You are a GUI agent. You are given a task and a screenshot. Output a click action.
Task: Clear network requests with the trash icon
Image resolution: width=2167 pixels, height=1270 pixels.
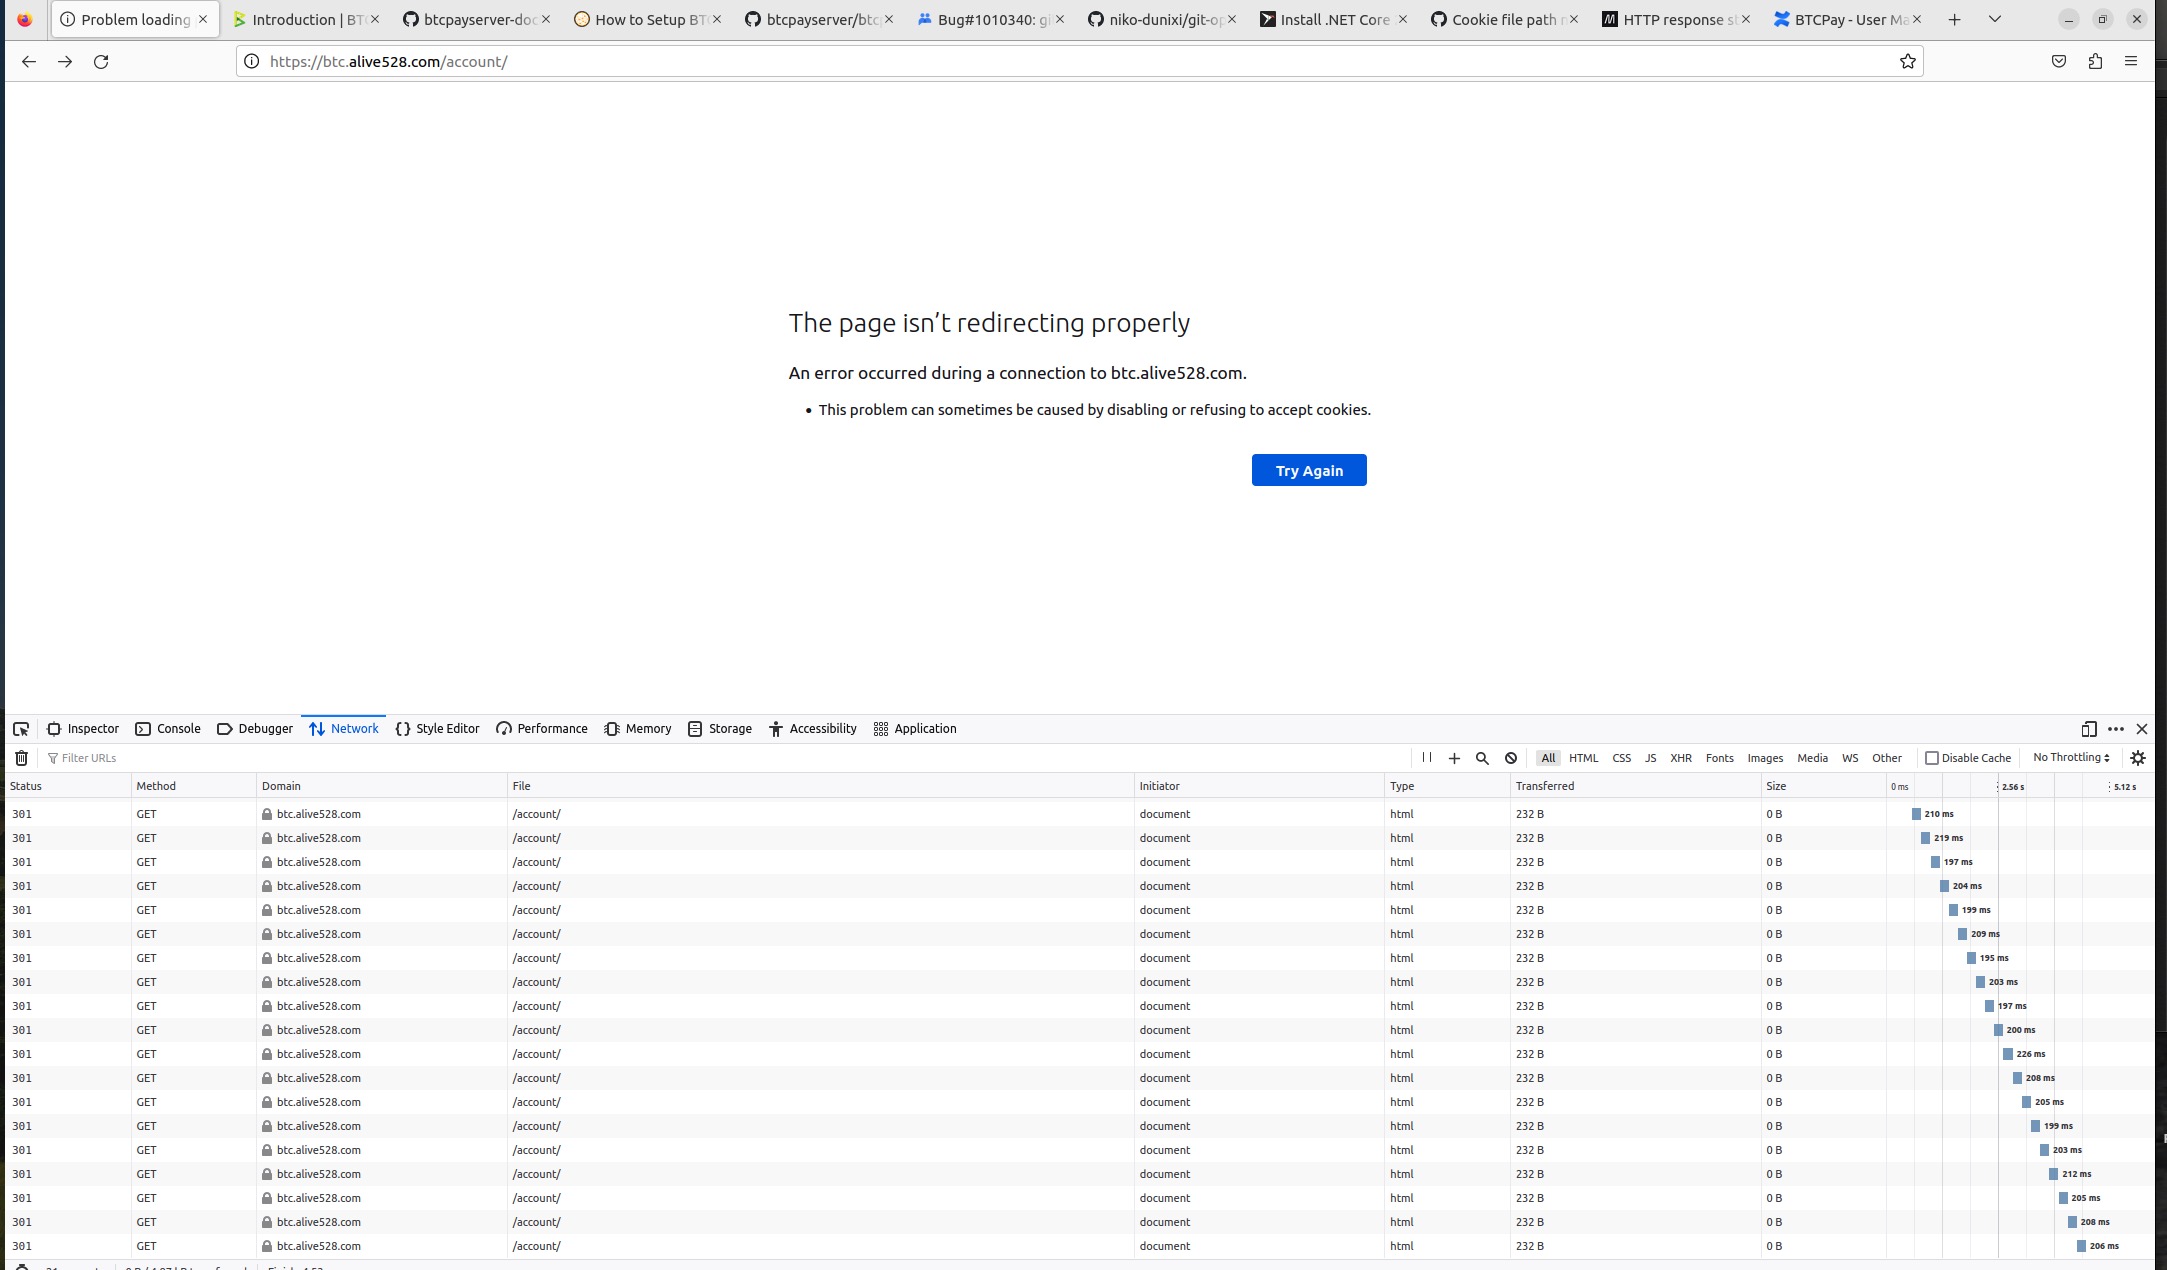point(21,757)
